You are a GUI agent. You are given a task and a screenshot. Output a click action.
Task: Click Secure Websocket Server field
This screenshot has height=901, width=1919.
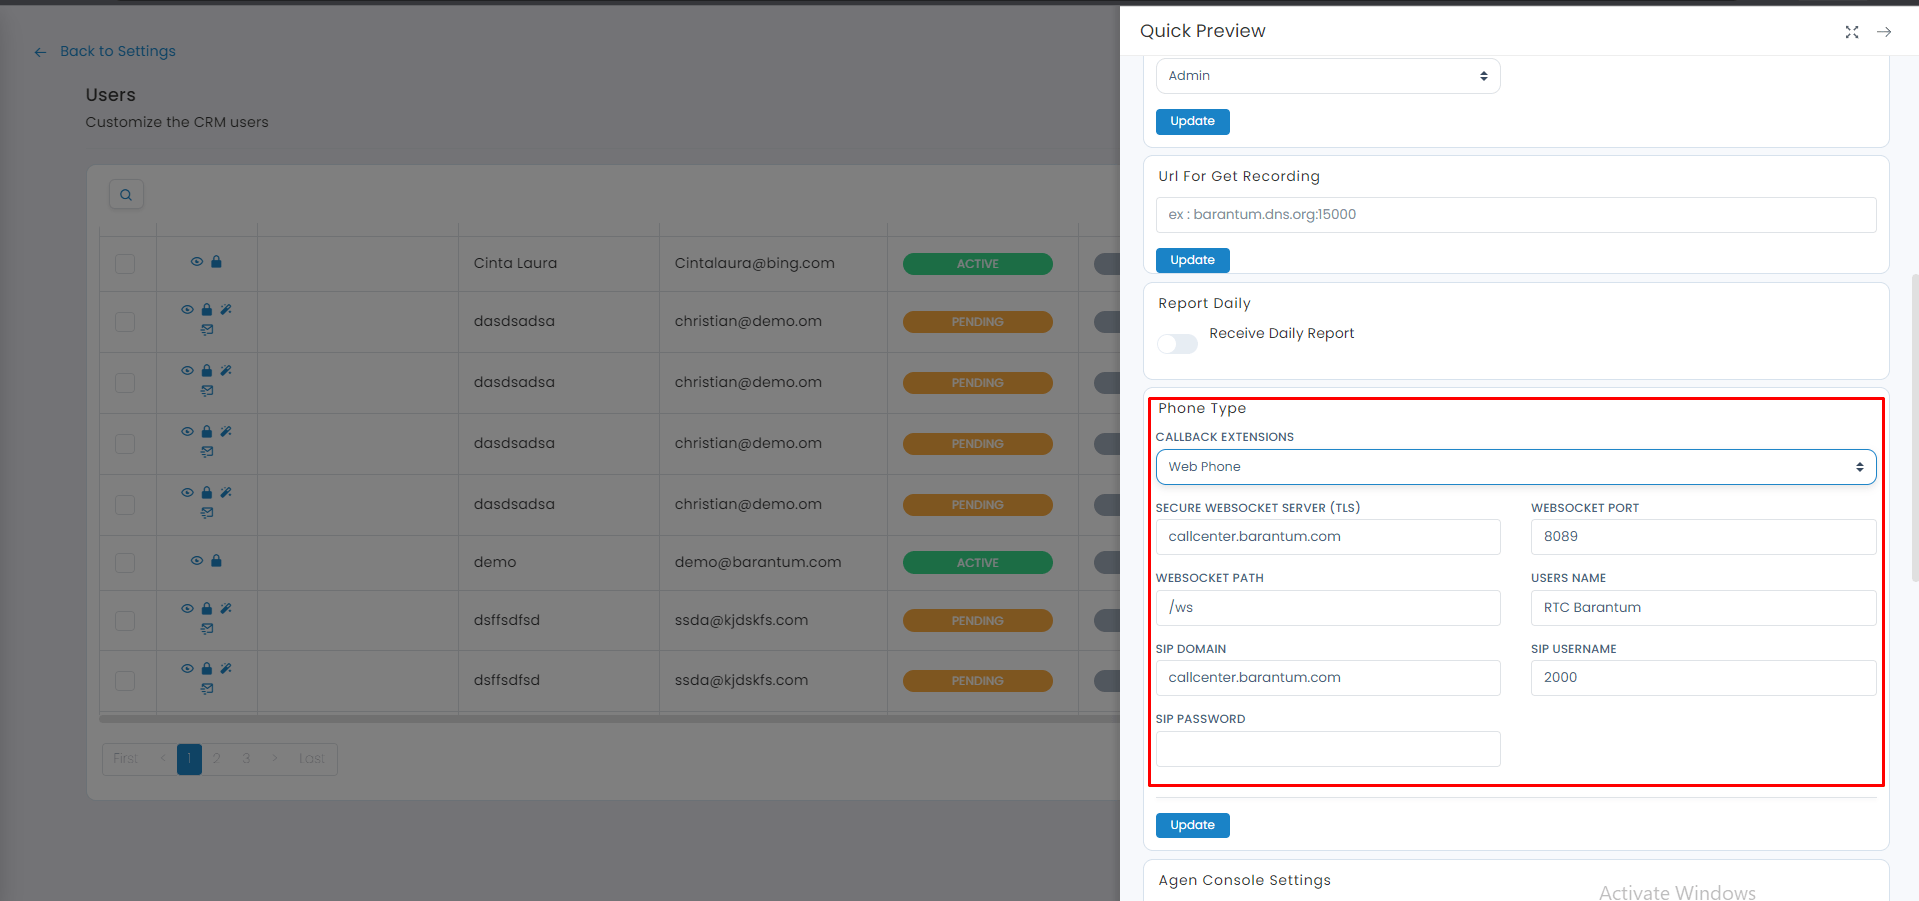[1328, 537]
